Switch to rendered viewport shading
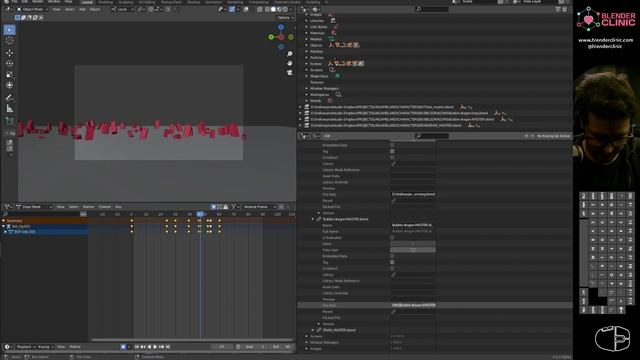The height and width of the screenshot is (360, 640). click(285, 9)
